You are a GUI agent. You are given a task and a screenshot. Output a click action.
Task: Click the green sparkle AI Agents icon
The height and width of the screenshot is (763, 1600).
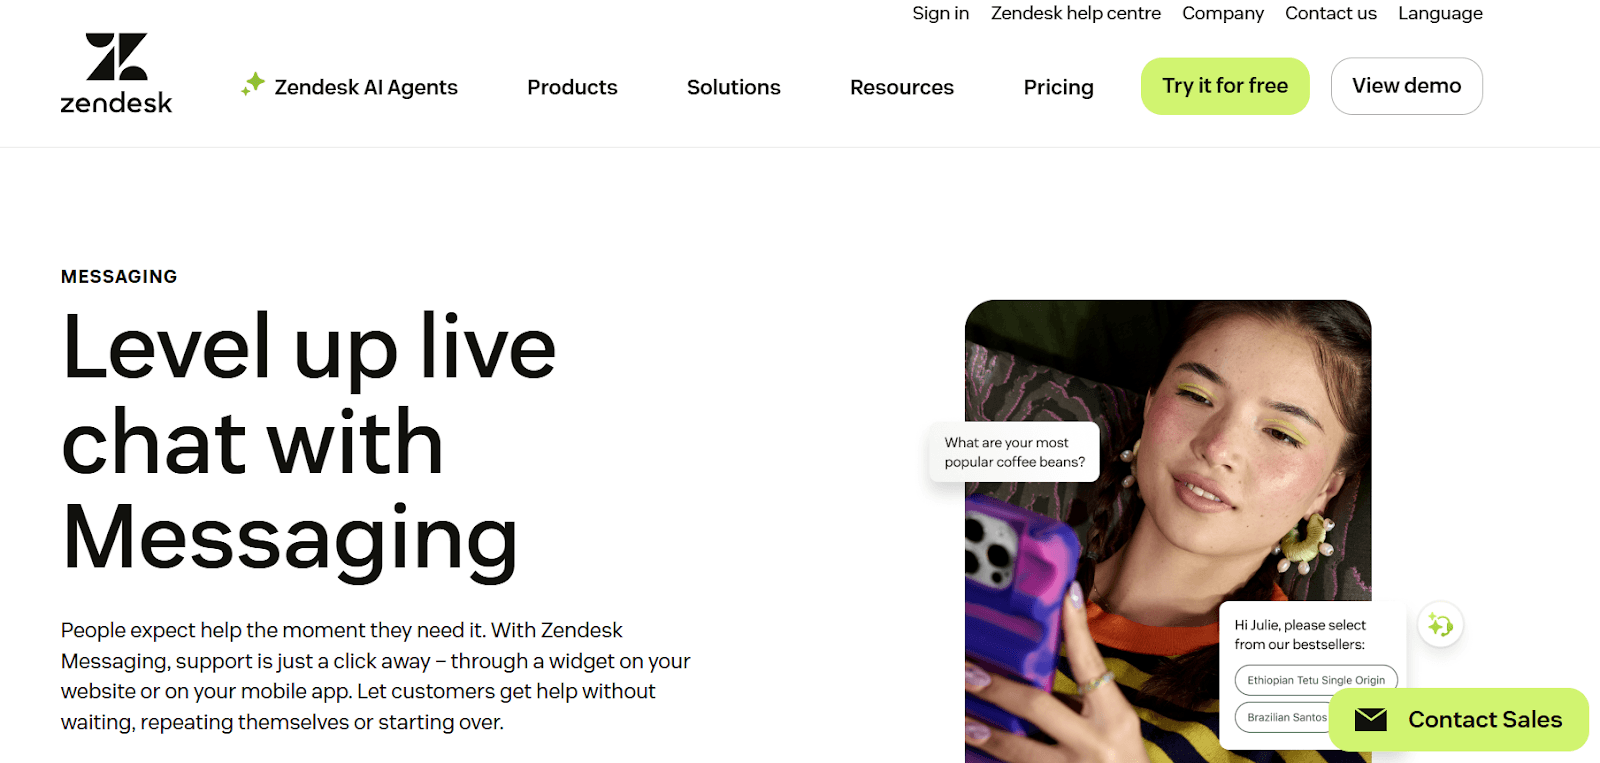253,85
